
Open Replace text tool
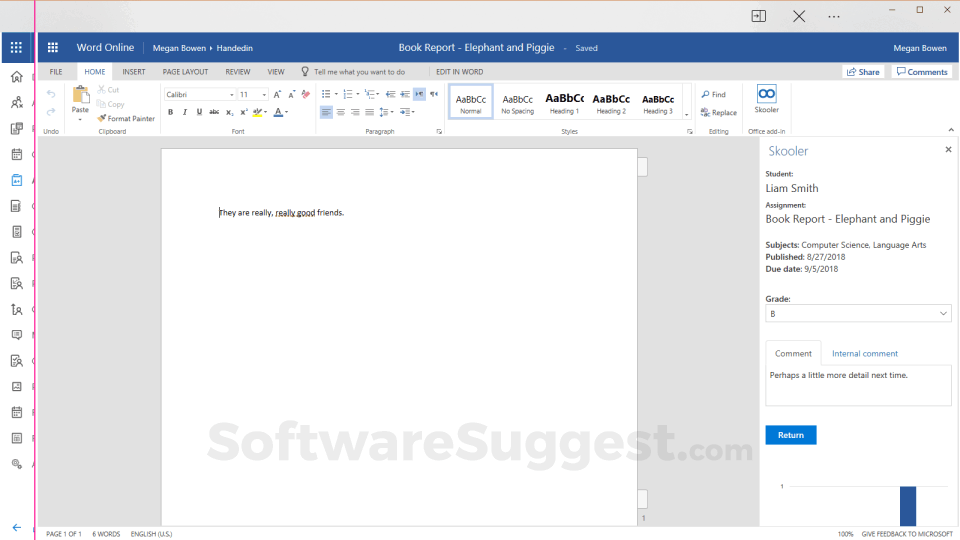click(719, 113)
